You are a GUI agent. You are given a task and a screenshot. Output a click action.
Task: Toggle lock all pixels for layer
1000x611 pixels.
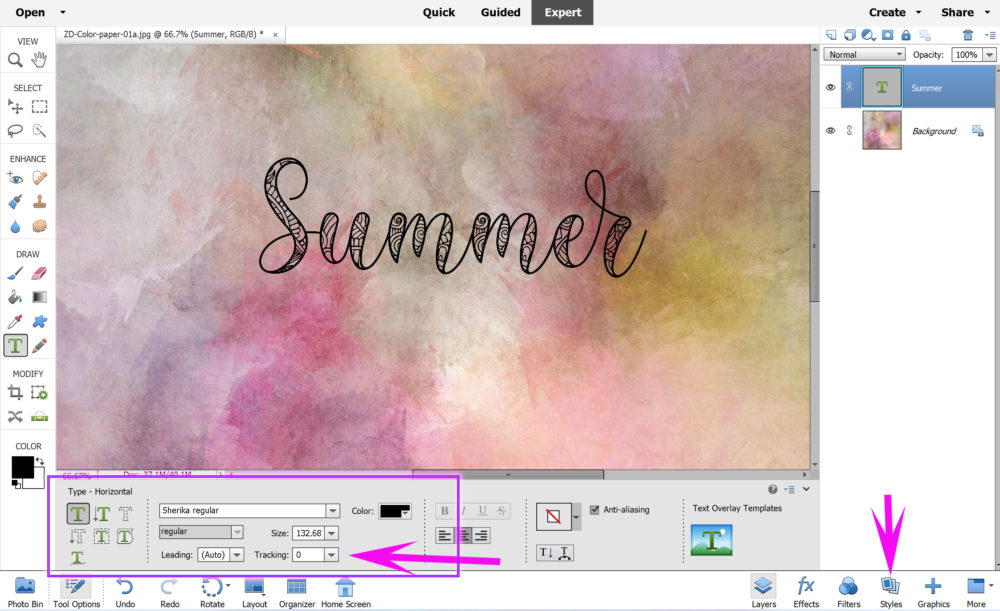906,35
